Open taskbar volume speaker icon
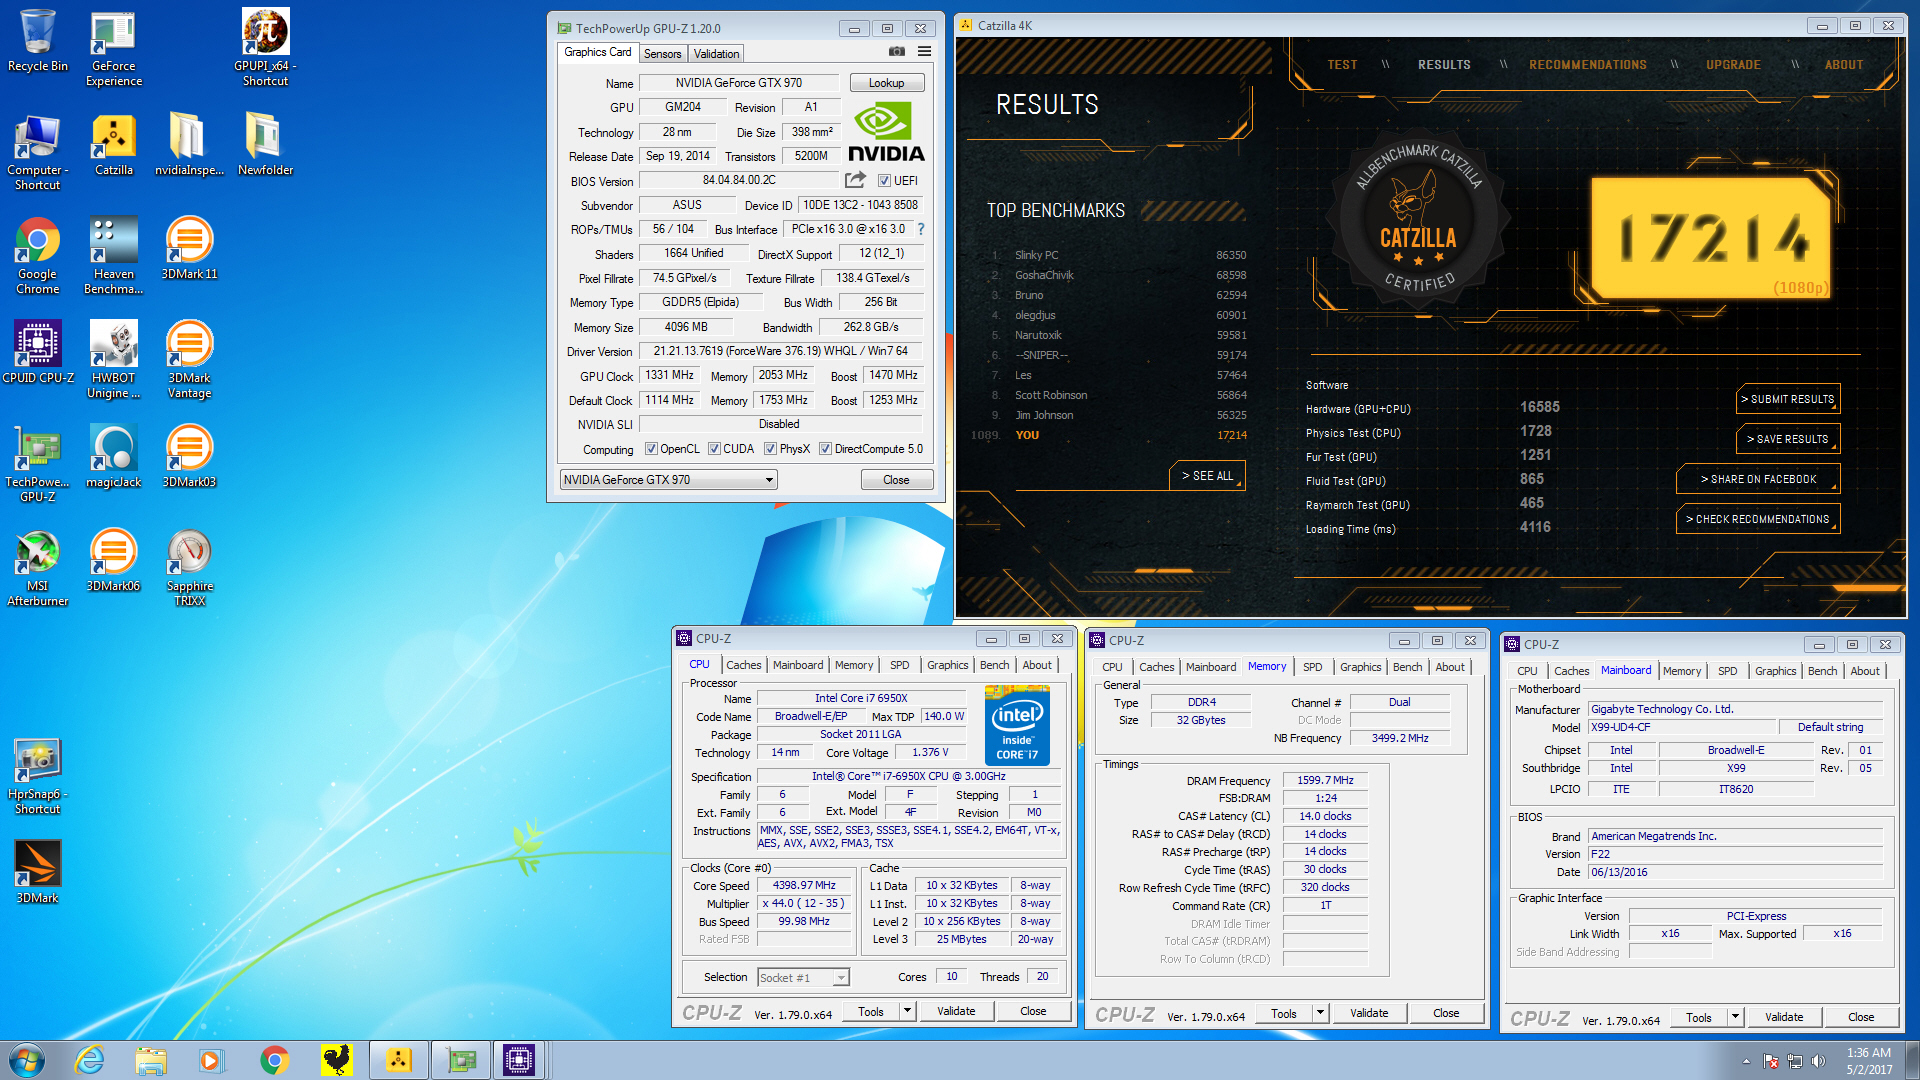 pyautogui.click(x=1819, y=1061)
